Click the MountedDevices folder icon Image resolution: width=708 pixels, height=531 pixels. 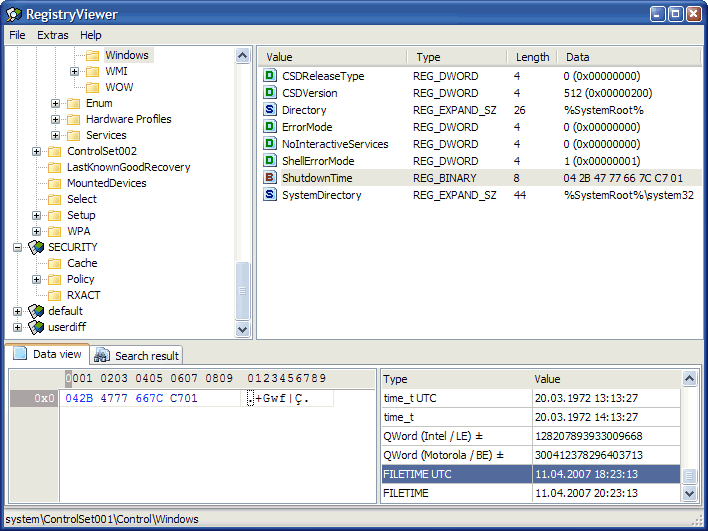55,183
